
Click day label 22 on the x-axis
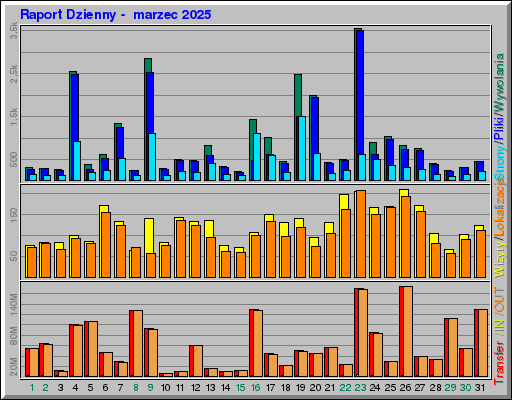pos(345,388)
